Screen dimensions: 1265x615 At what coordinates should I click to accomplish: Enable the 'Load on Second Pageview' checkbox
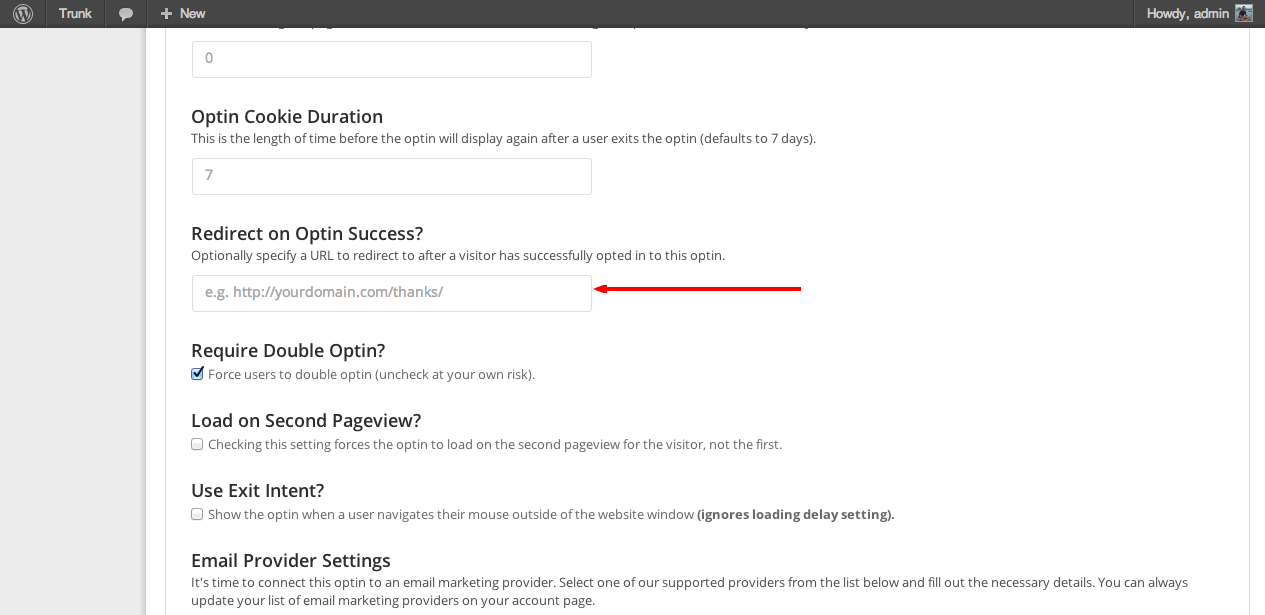tap(197, 443)
